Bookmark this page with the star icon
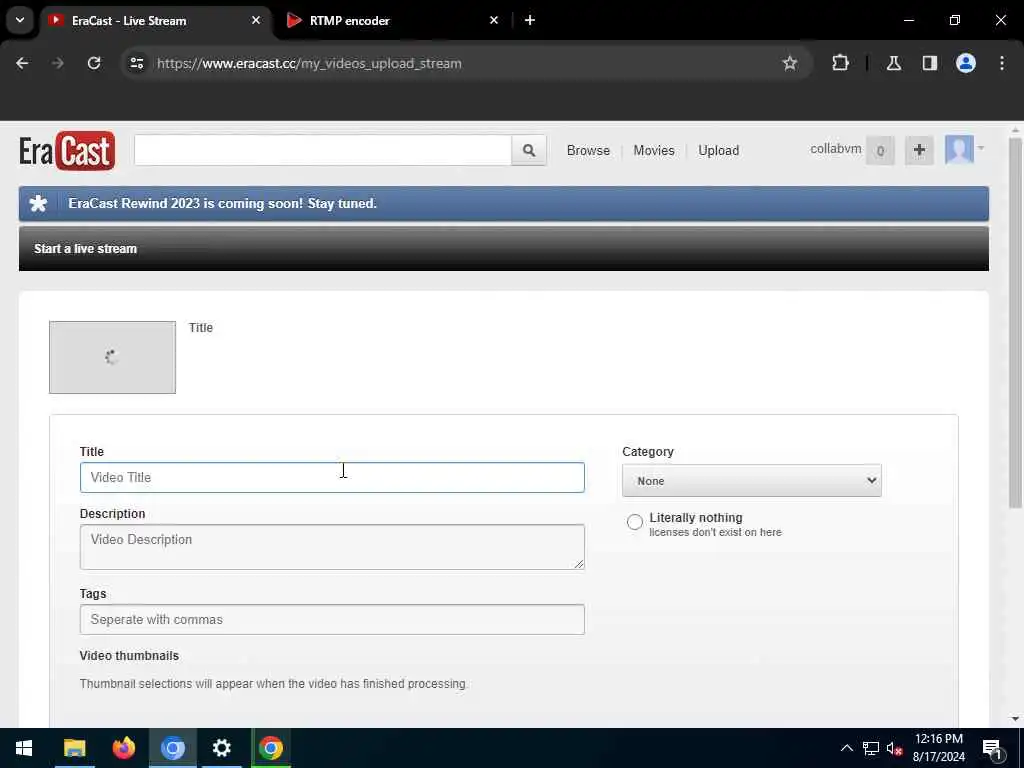The height and width of the screenshot is (768, 1024). click(x=790, y=63)
